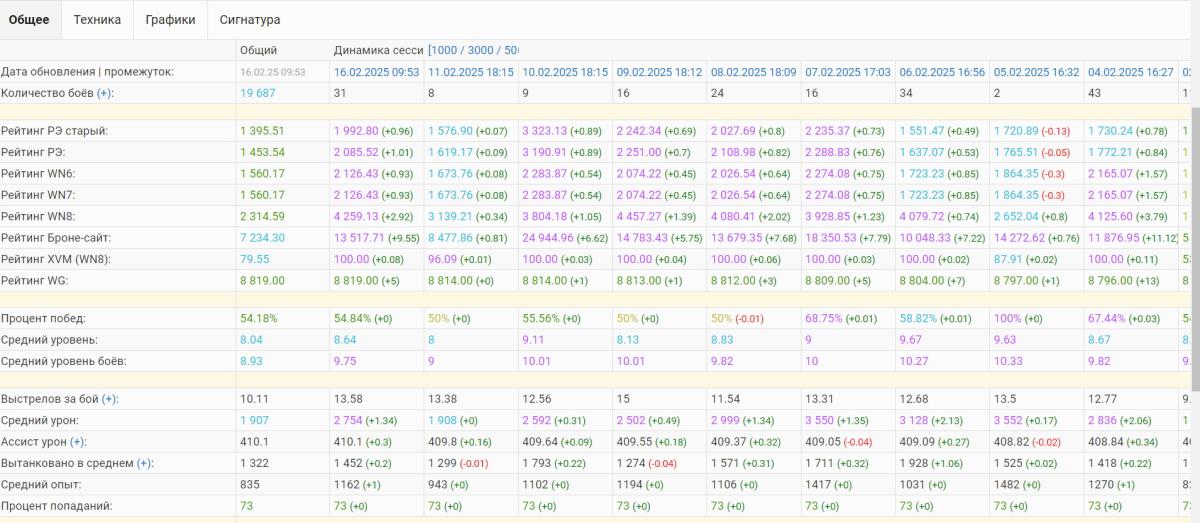This screenshot has width=1200, height=523.
Task: Click the WN8 value 4 259.13
Action: click(x=356, y=216)
